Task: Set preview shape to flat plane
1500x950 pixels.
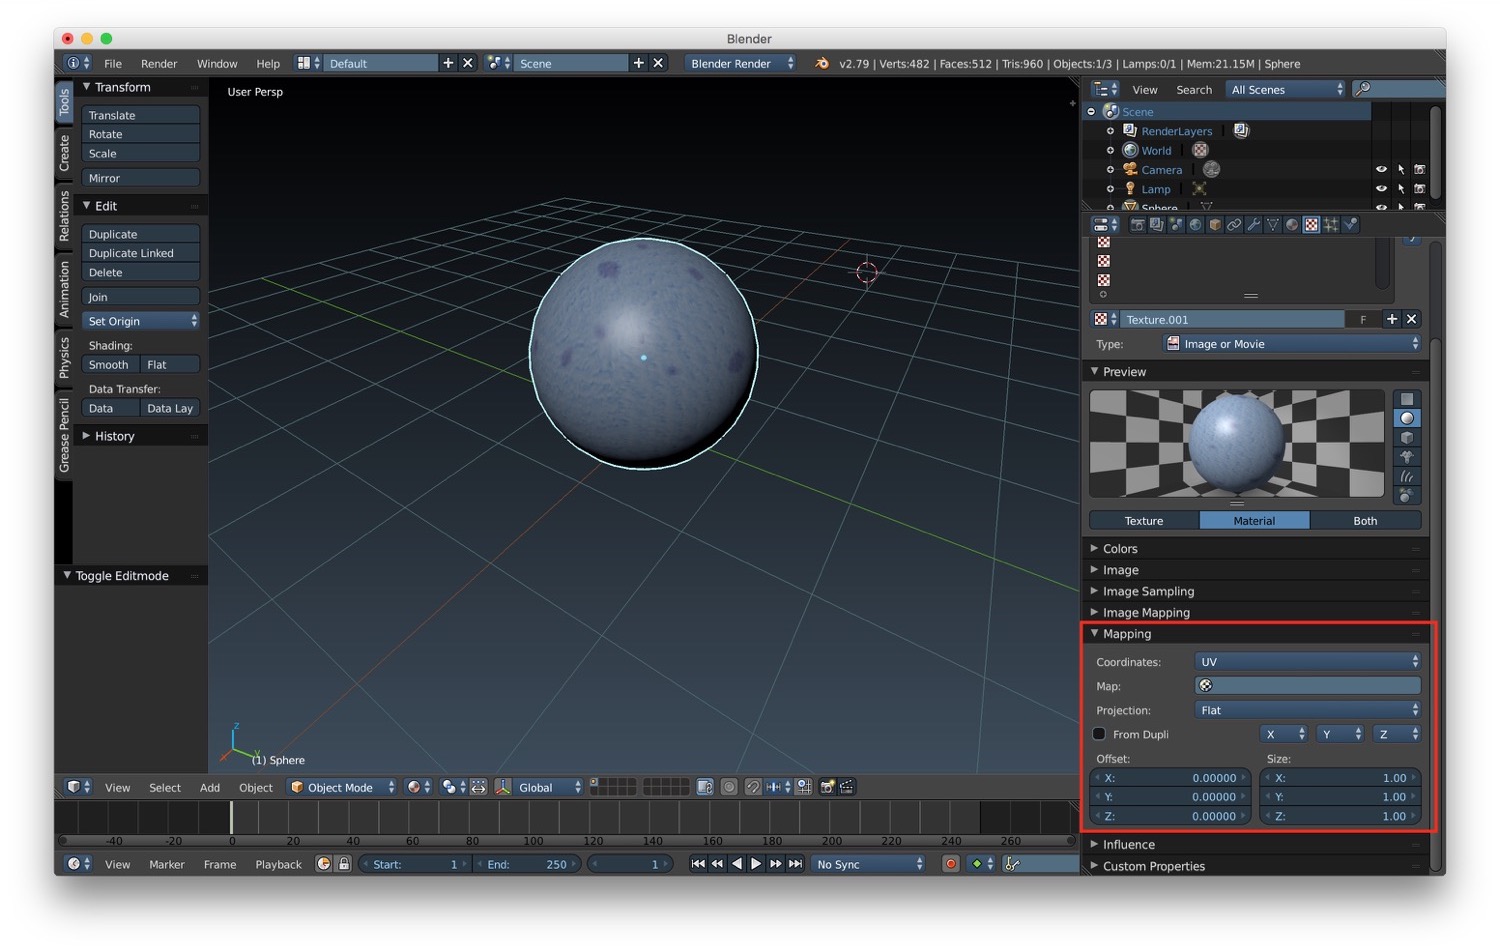Action: click(1407, 399)
